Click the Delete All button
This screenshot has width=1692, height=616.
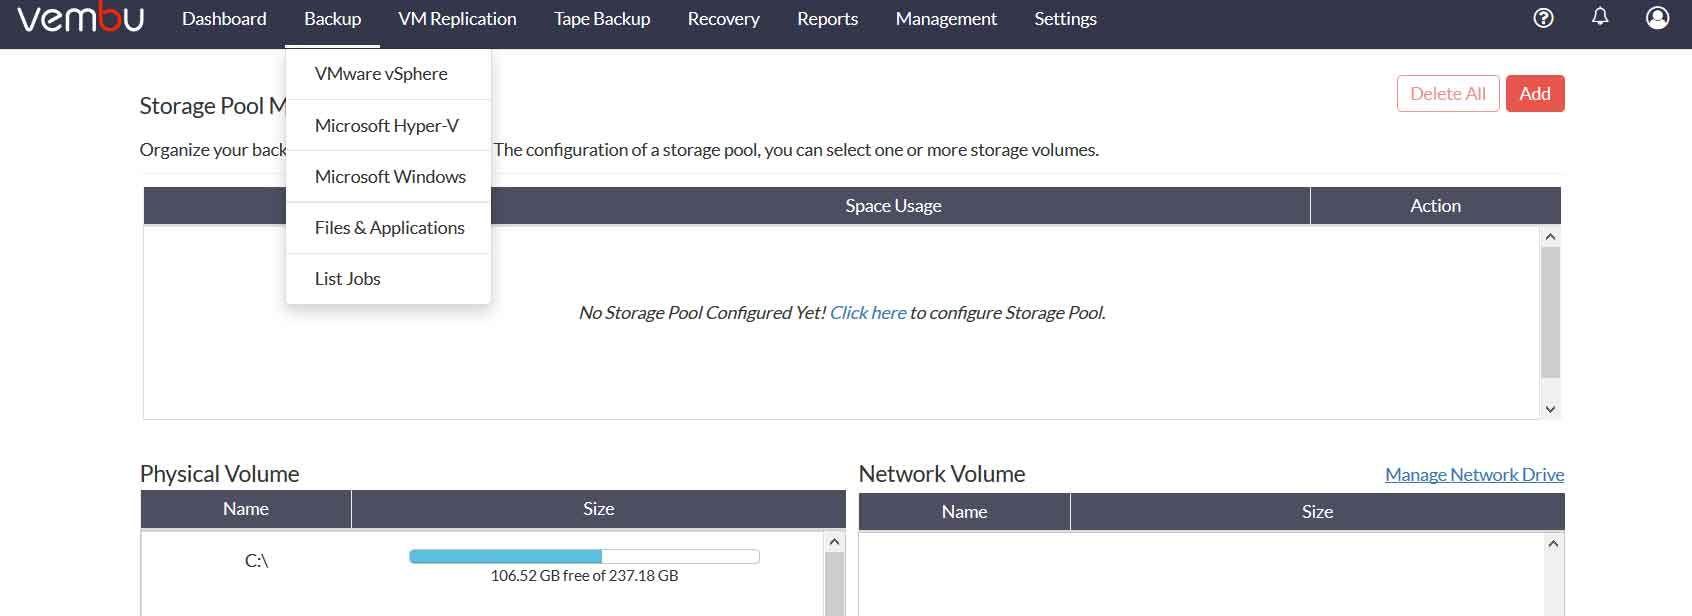1447,94
